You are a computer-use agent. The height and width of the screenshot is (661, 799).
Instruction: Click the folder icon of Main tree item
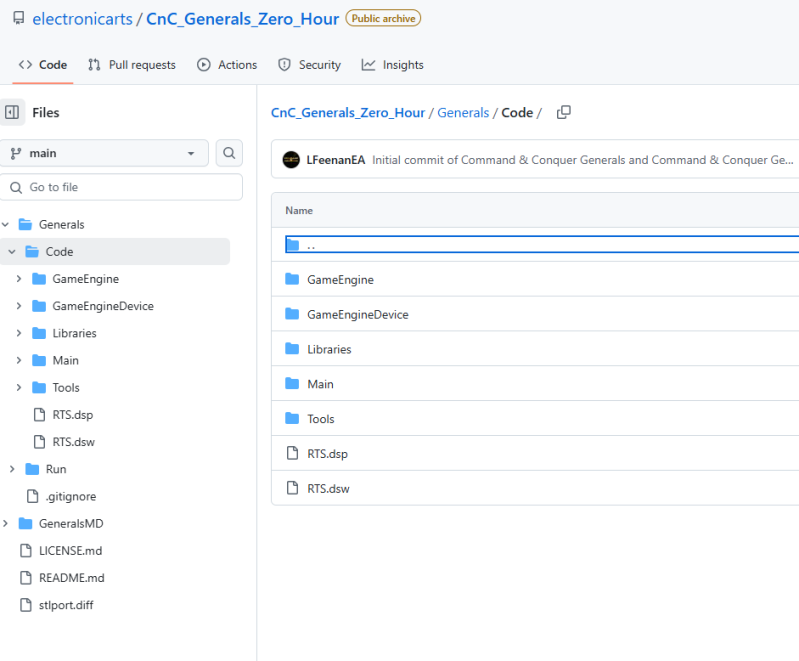39,360
